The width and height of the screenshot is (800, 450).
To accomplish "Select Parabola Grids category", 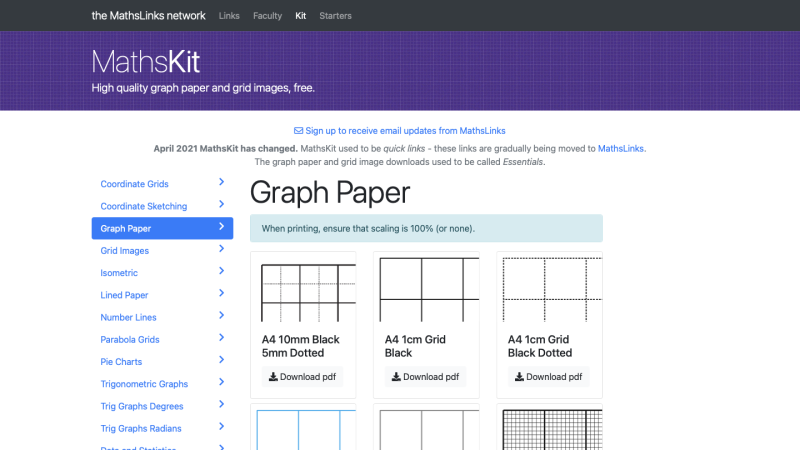I will (x=162, y=339).
